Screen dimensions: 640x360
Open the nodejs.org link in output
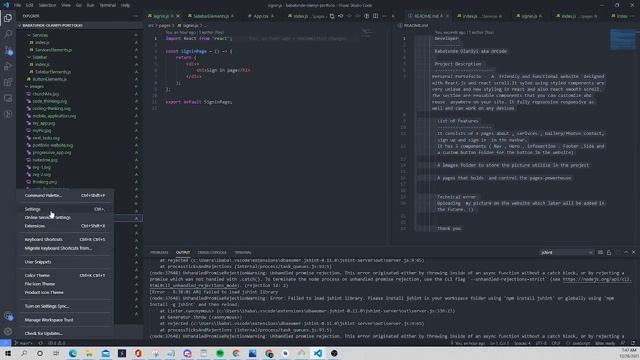(596, 280)
